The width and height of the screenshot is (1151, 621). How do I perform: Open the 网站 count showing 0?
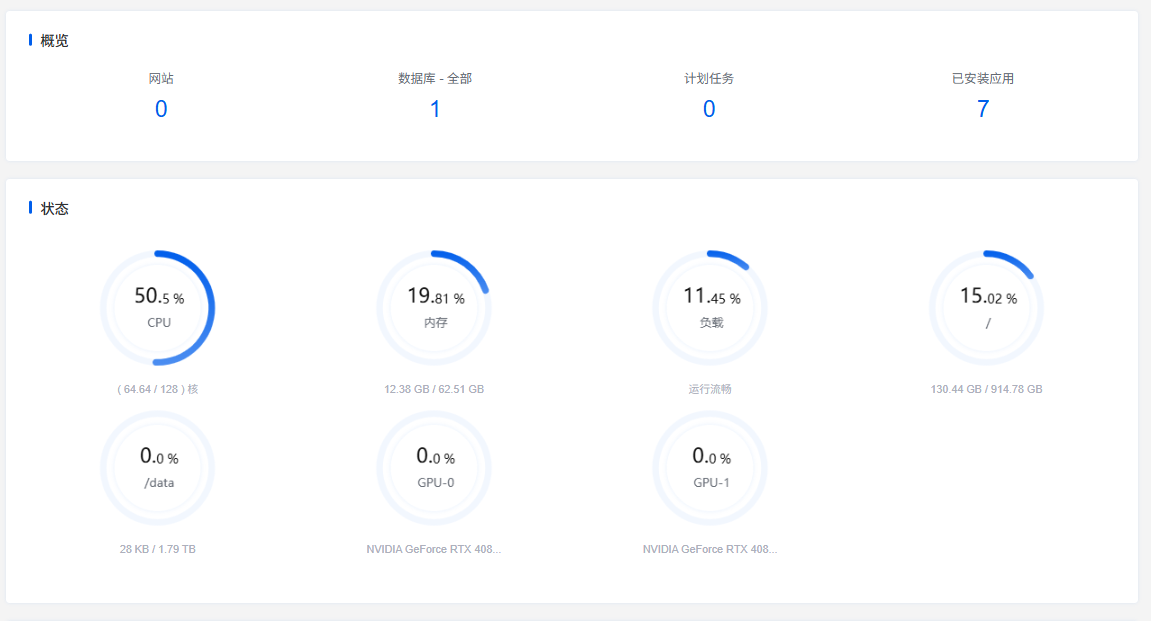(161, 109)
